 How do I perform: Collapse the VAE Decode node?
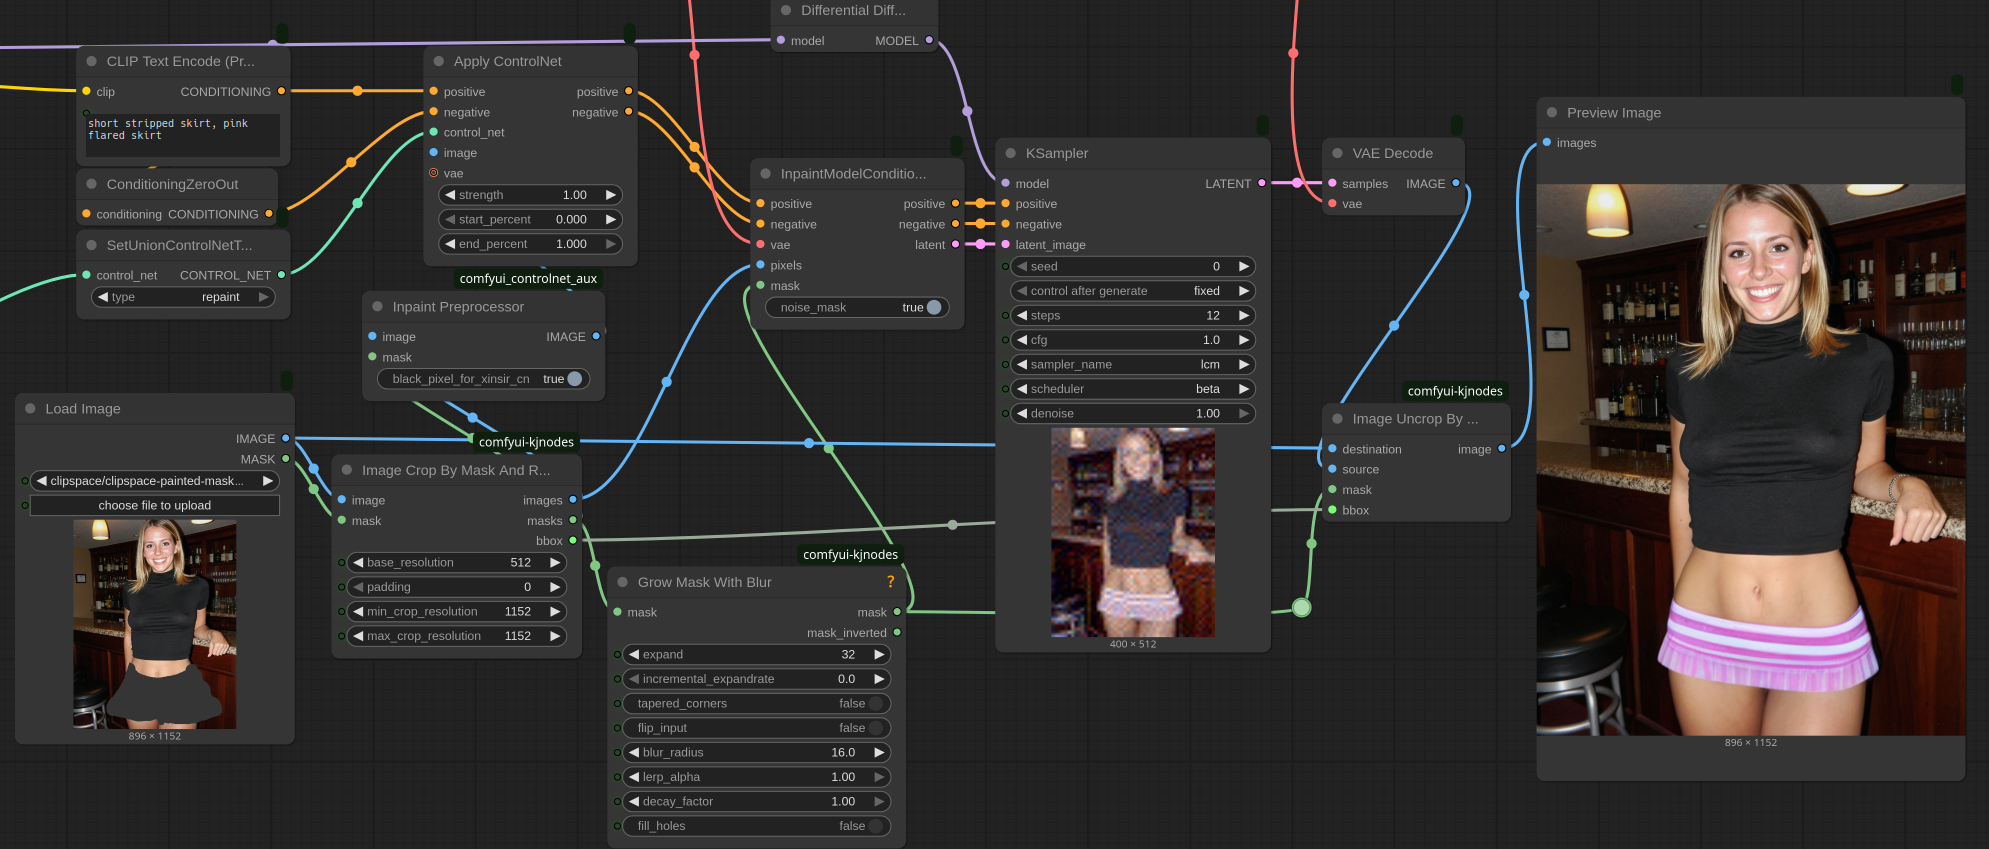(1338, 154)
